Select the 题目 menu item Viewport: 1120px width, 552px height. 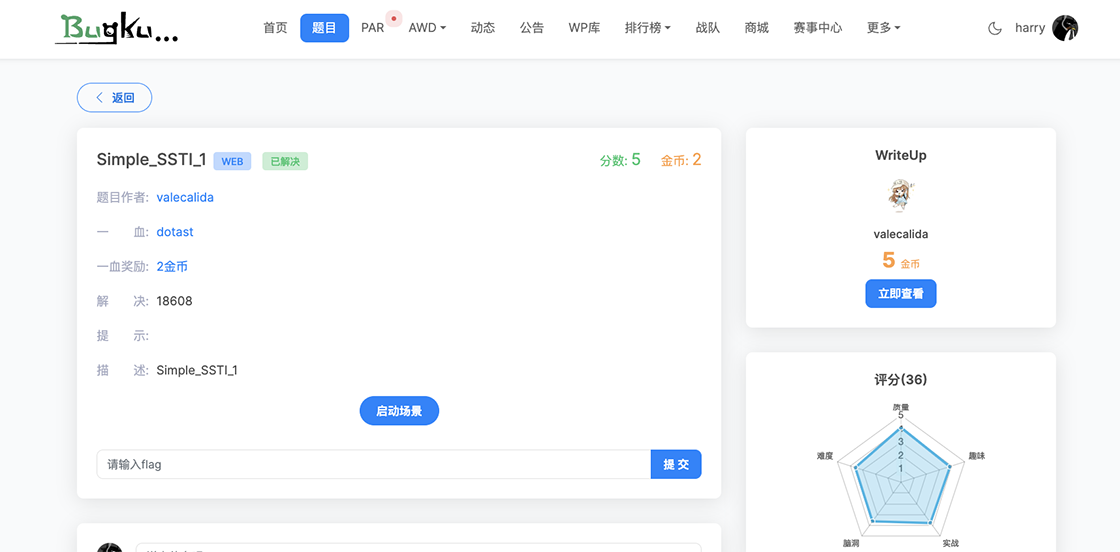(x=324, y=29)
